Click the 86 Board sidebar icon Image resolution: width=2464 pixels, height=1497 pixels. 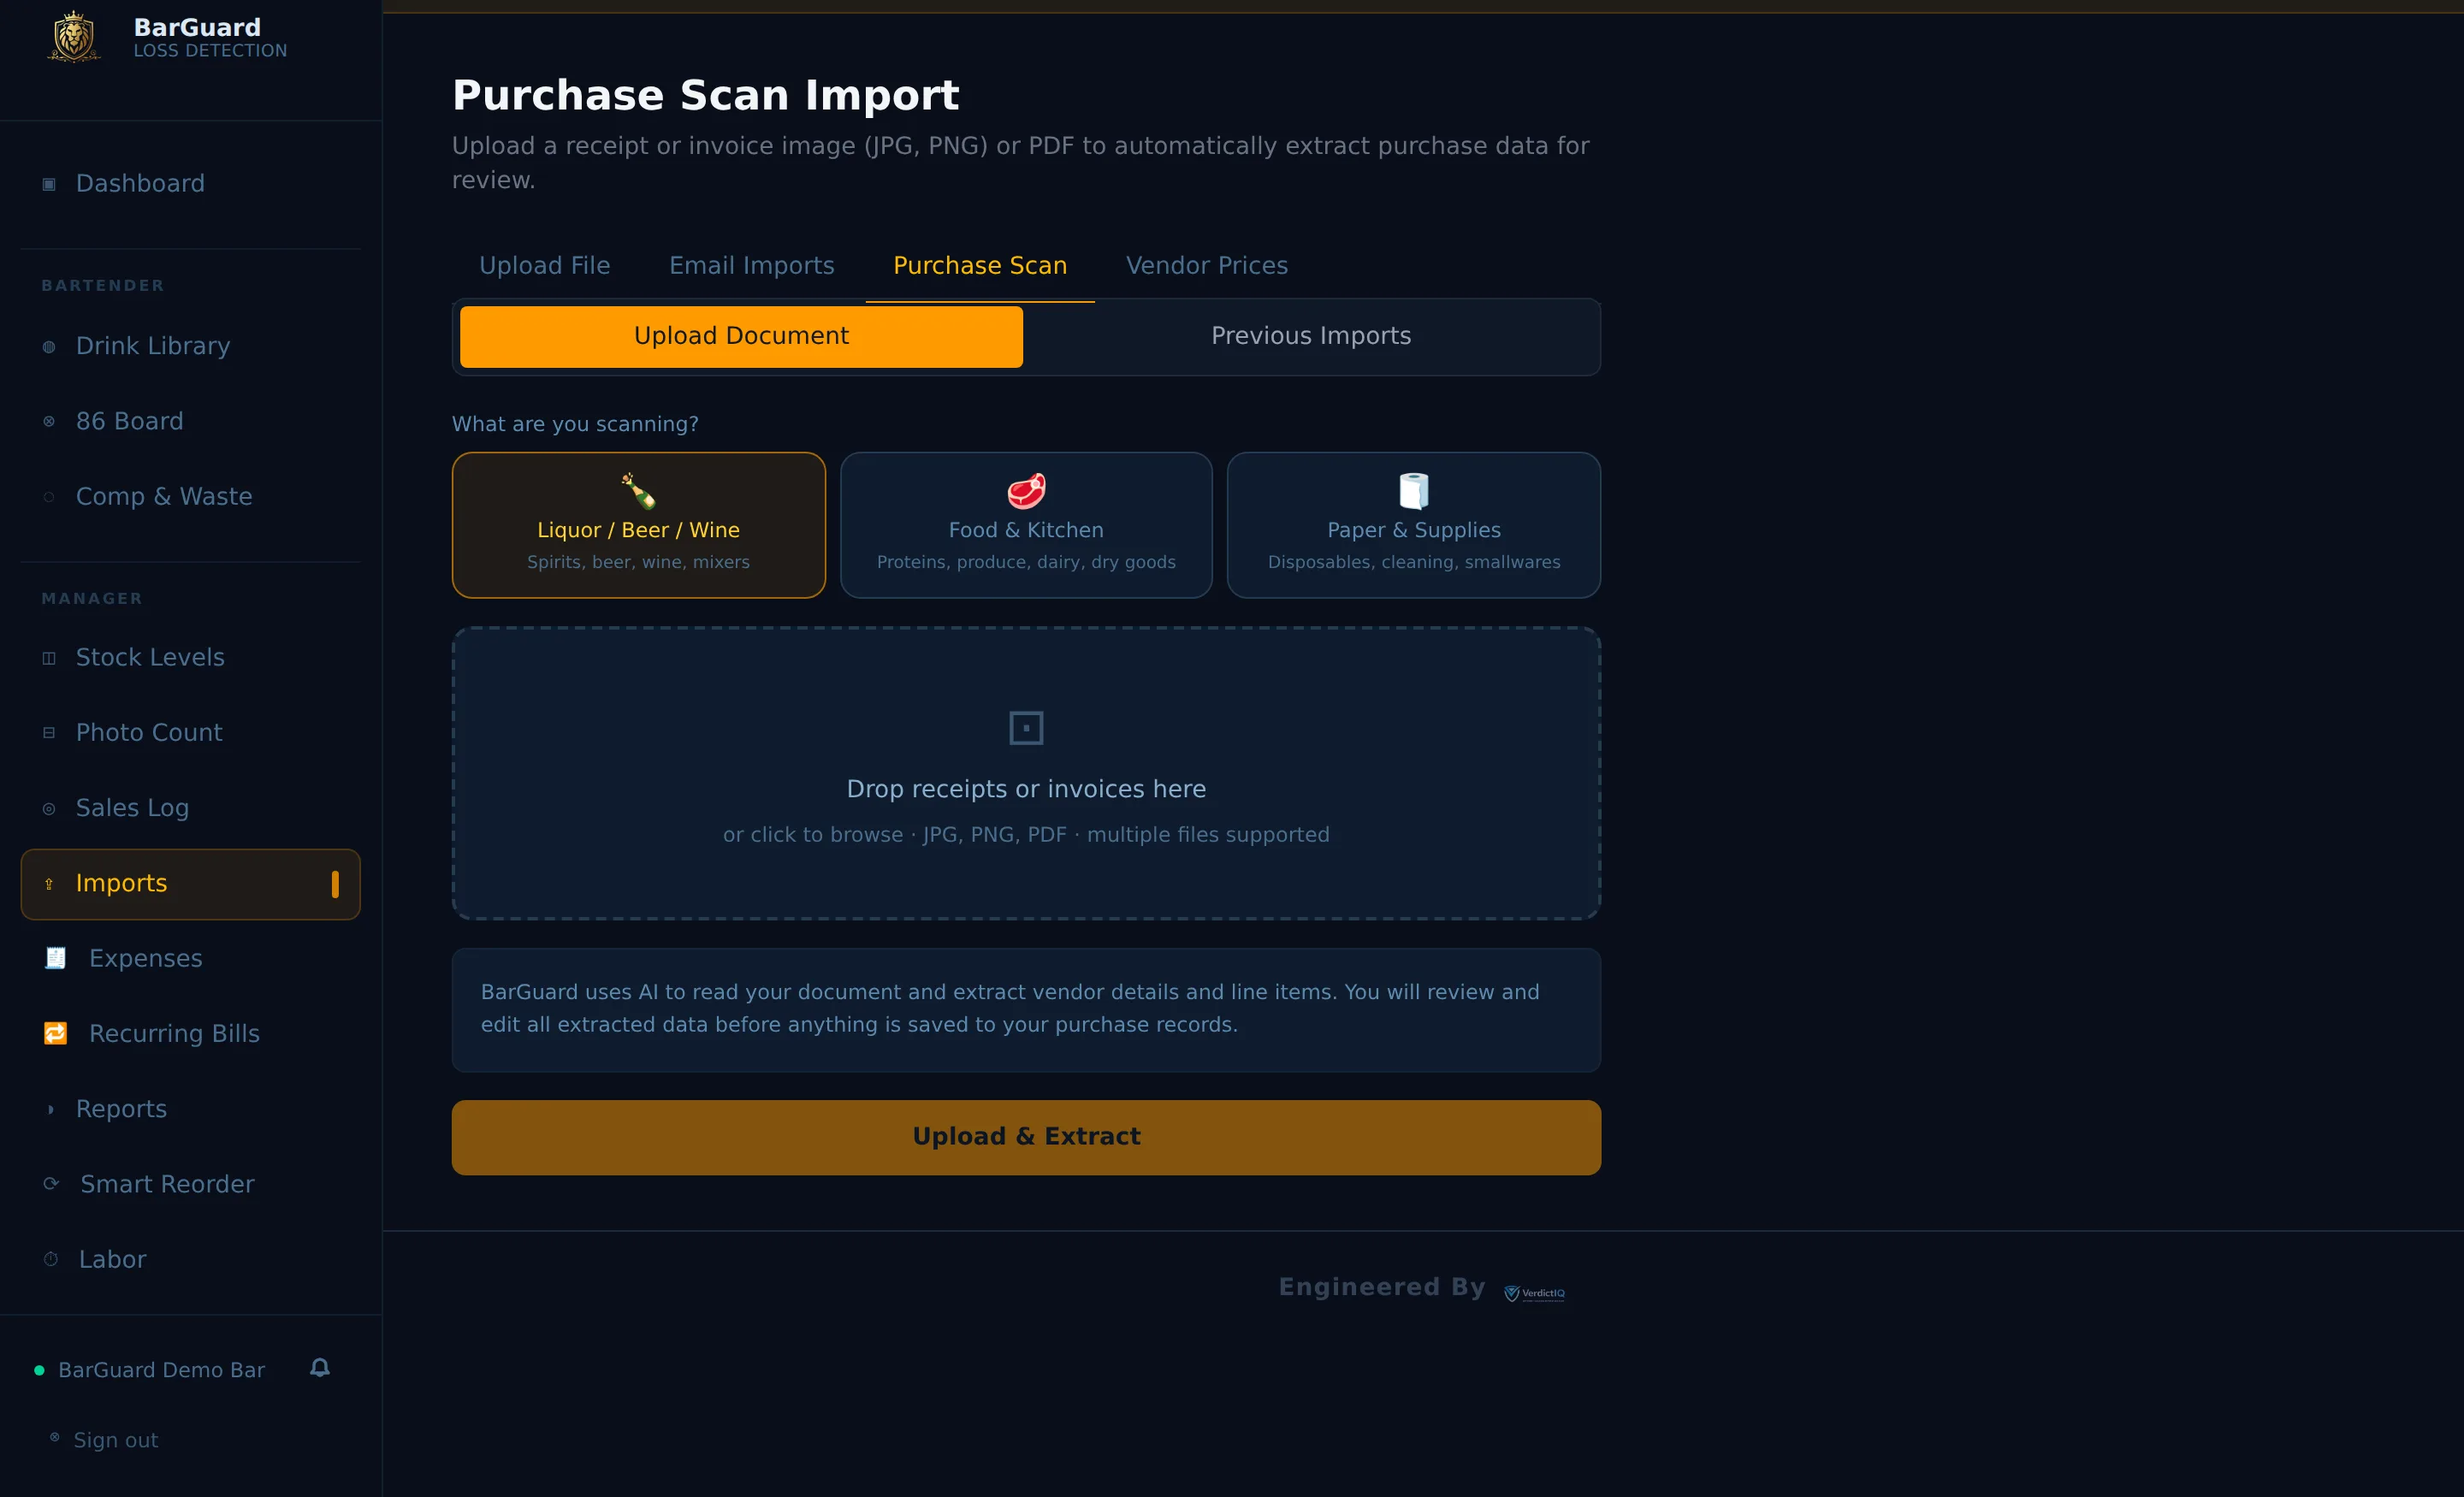coord(49,422)
